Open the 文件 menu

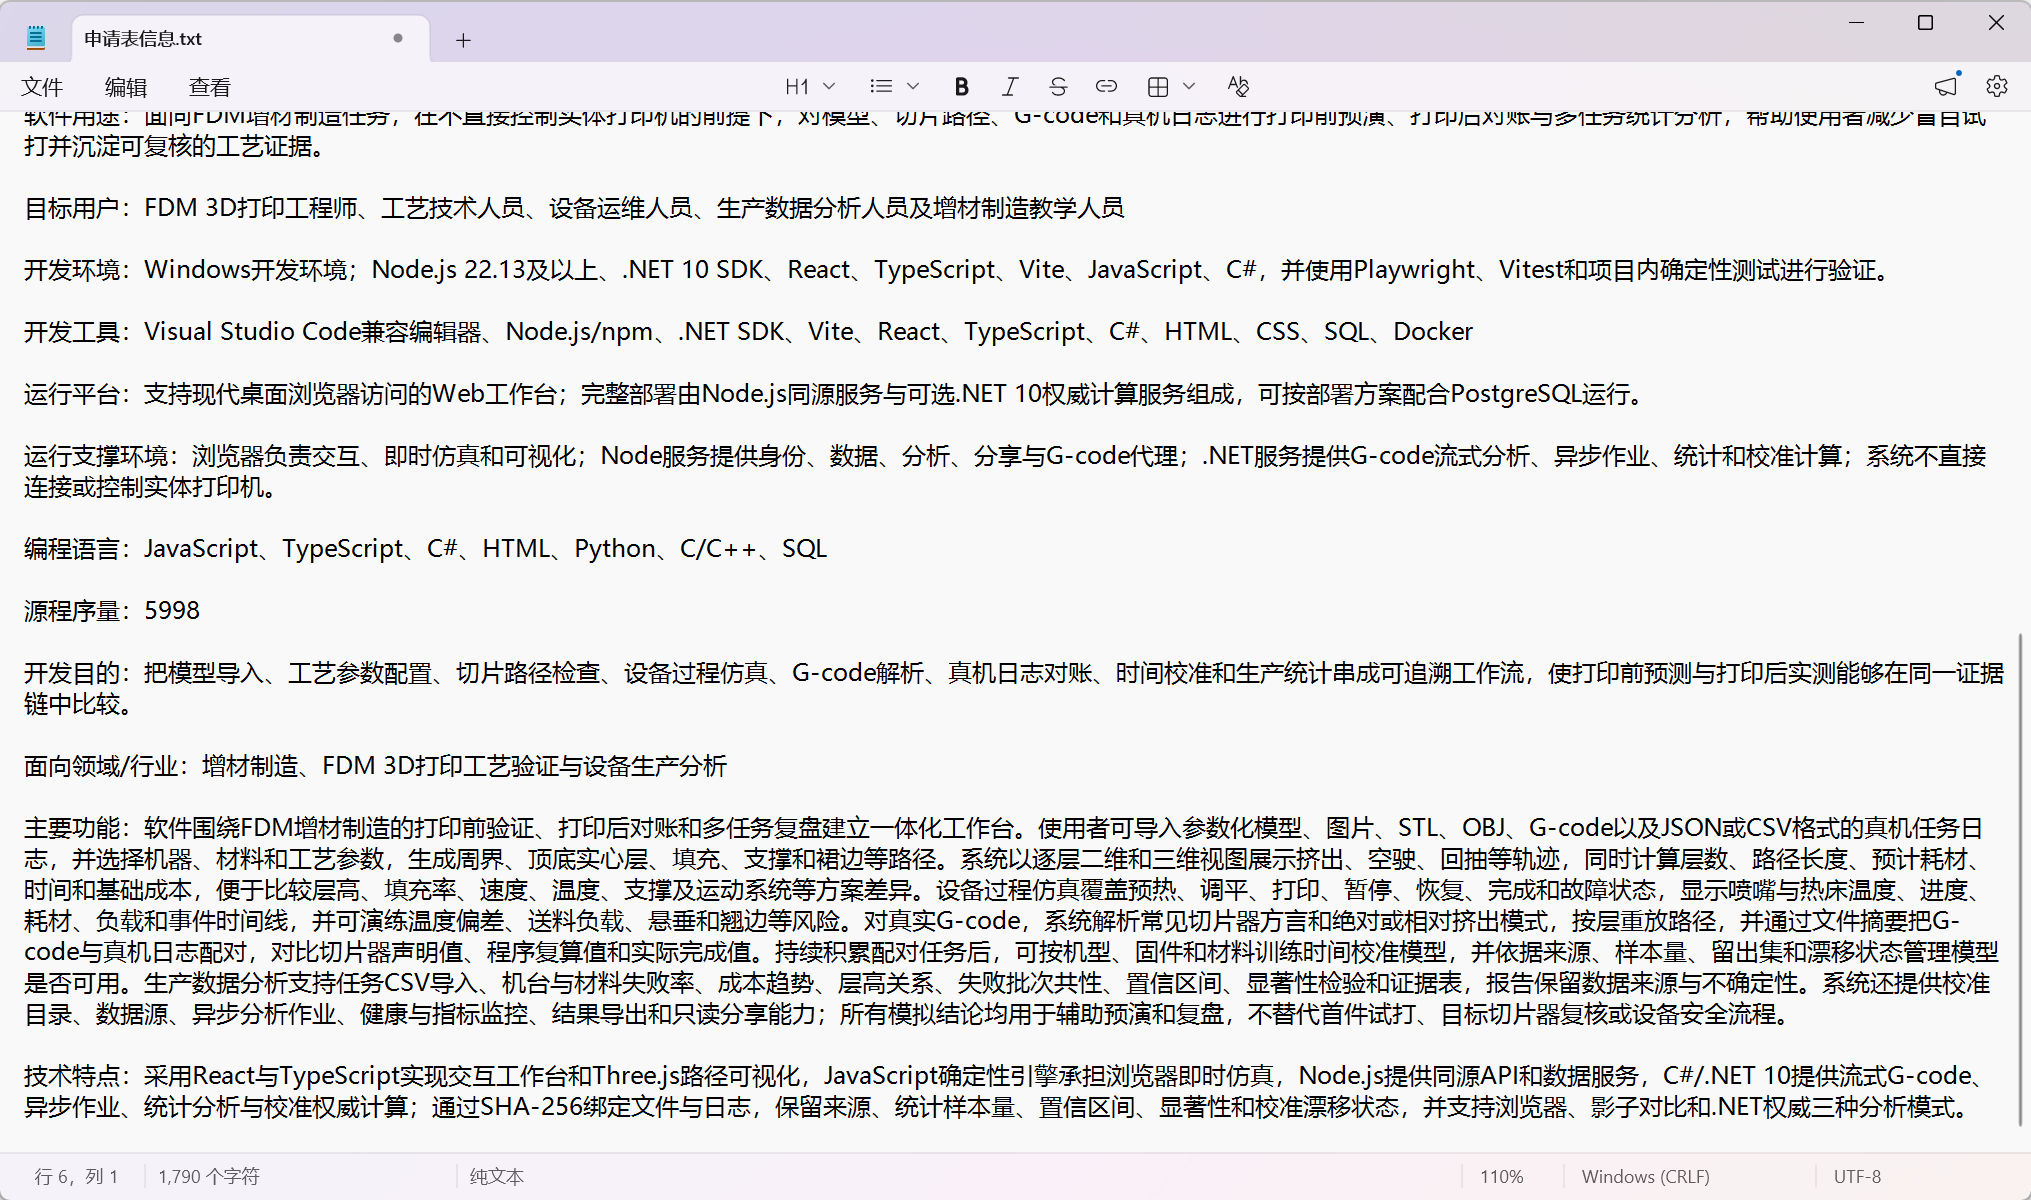click(x=42, y=87)
